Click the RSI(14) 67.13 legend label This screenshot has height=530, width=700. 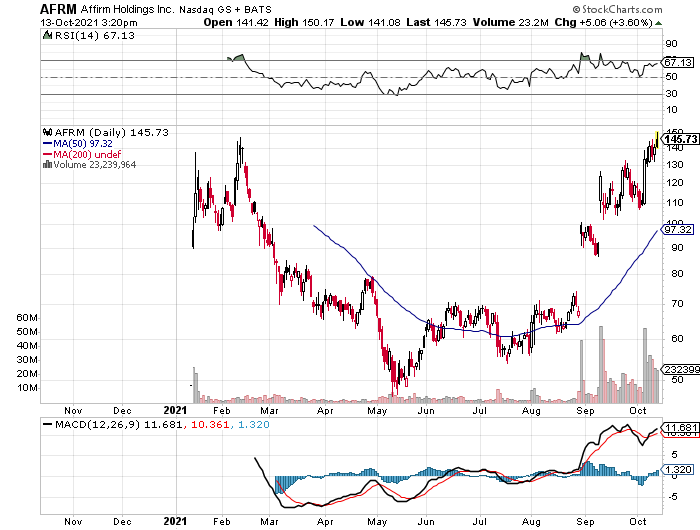95,35
